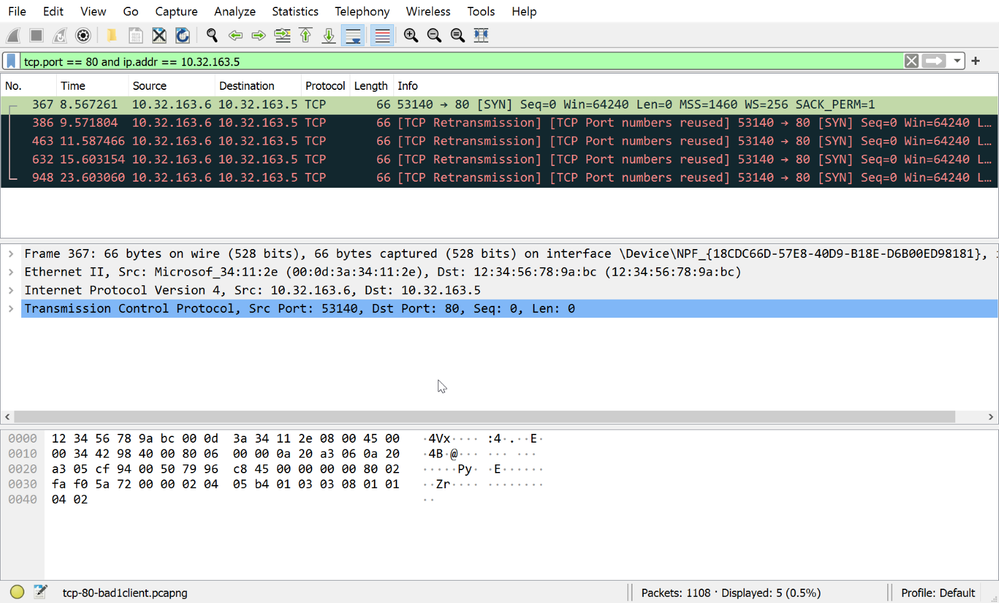
Task: Open recent display filters dropdown
Action: pyautogui.click(x=957, y=61)
